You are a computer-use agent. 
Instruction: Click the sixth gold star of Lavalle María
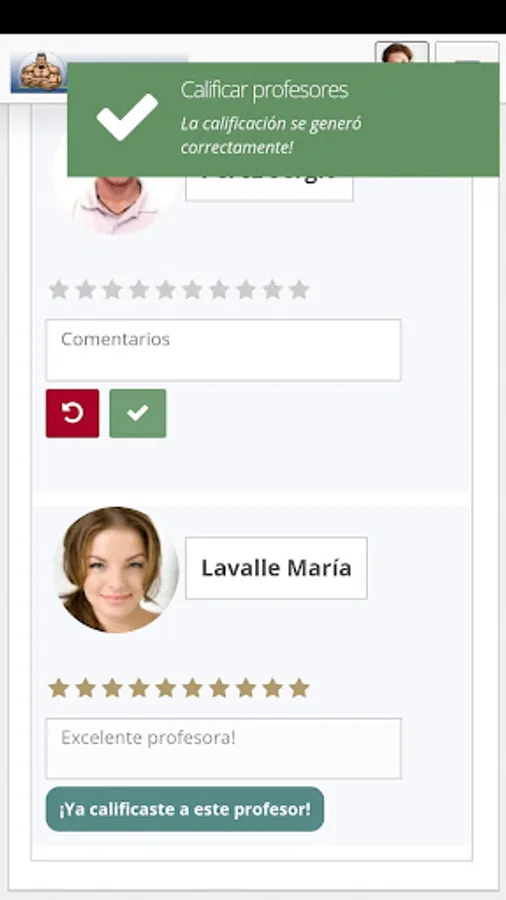click(x=192, y=688)
